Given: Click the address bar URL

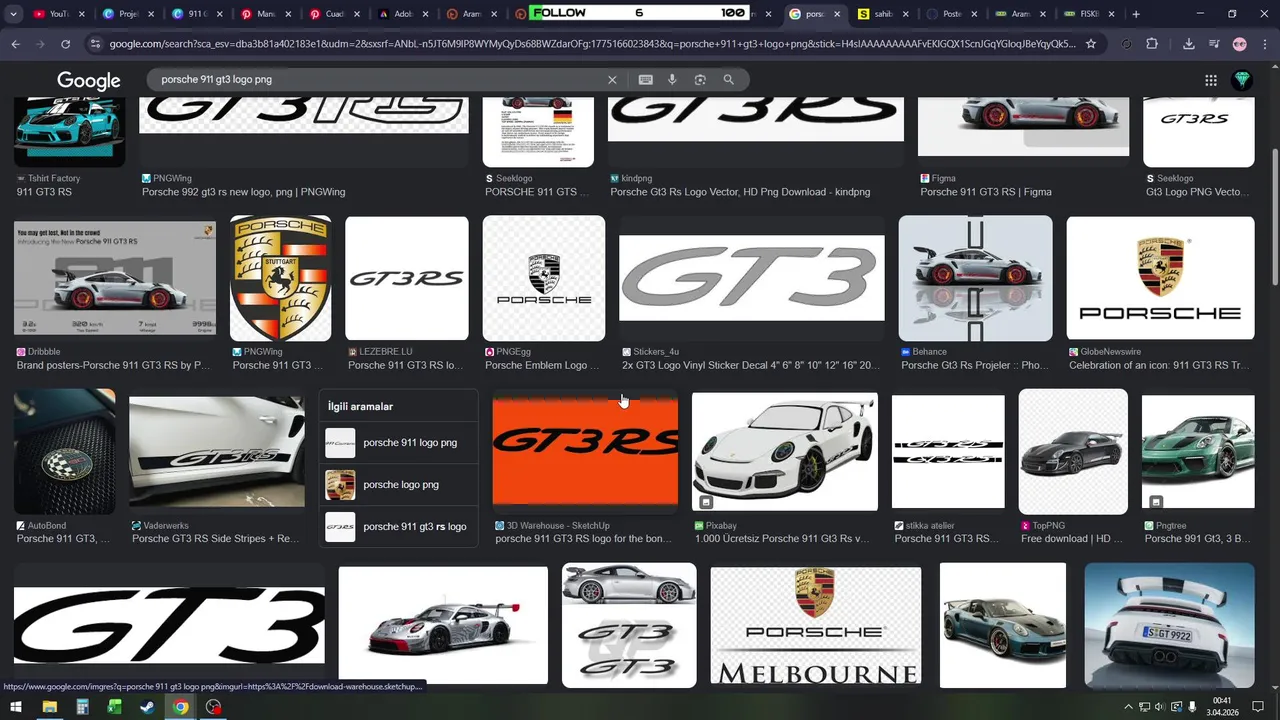Looking at the screenshot, I should point(592,44).
